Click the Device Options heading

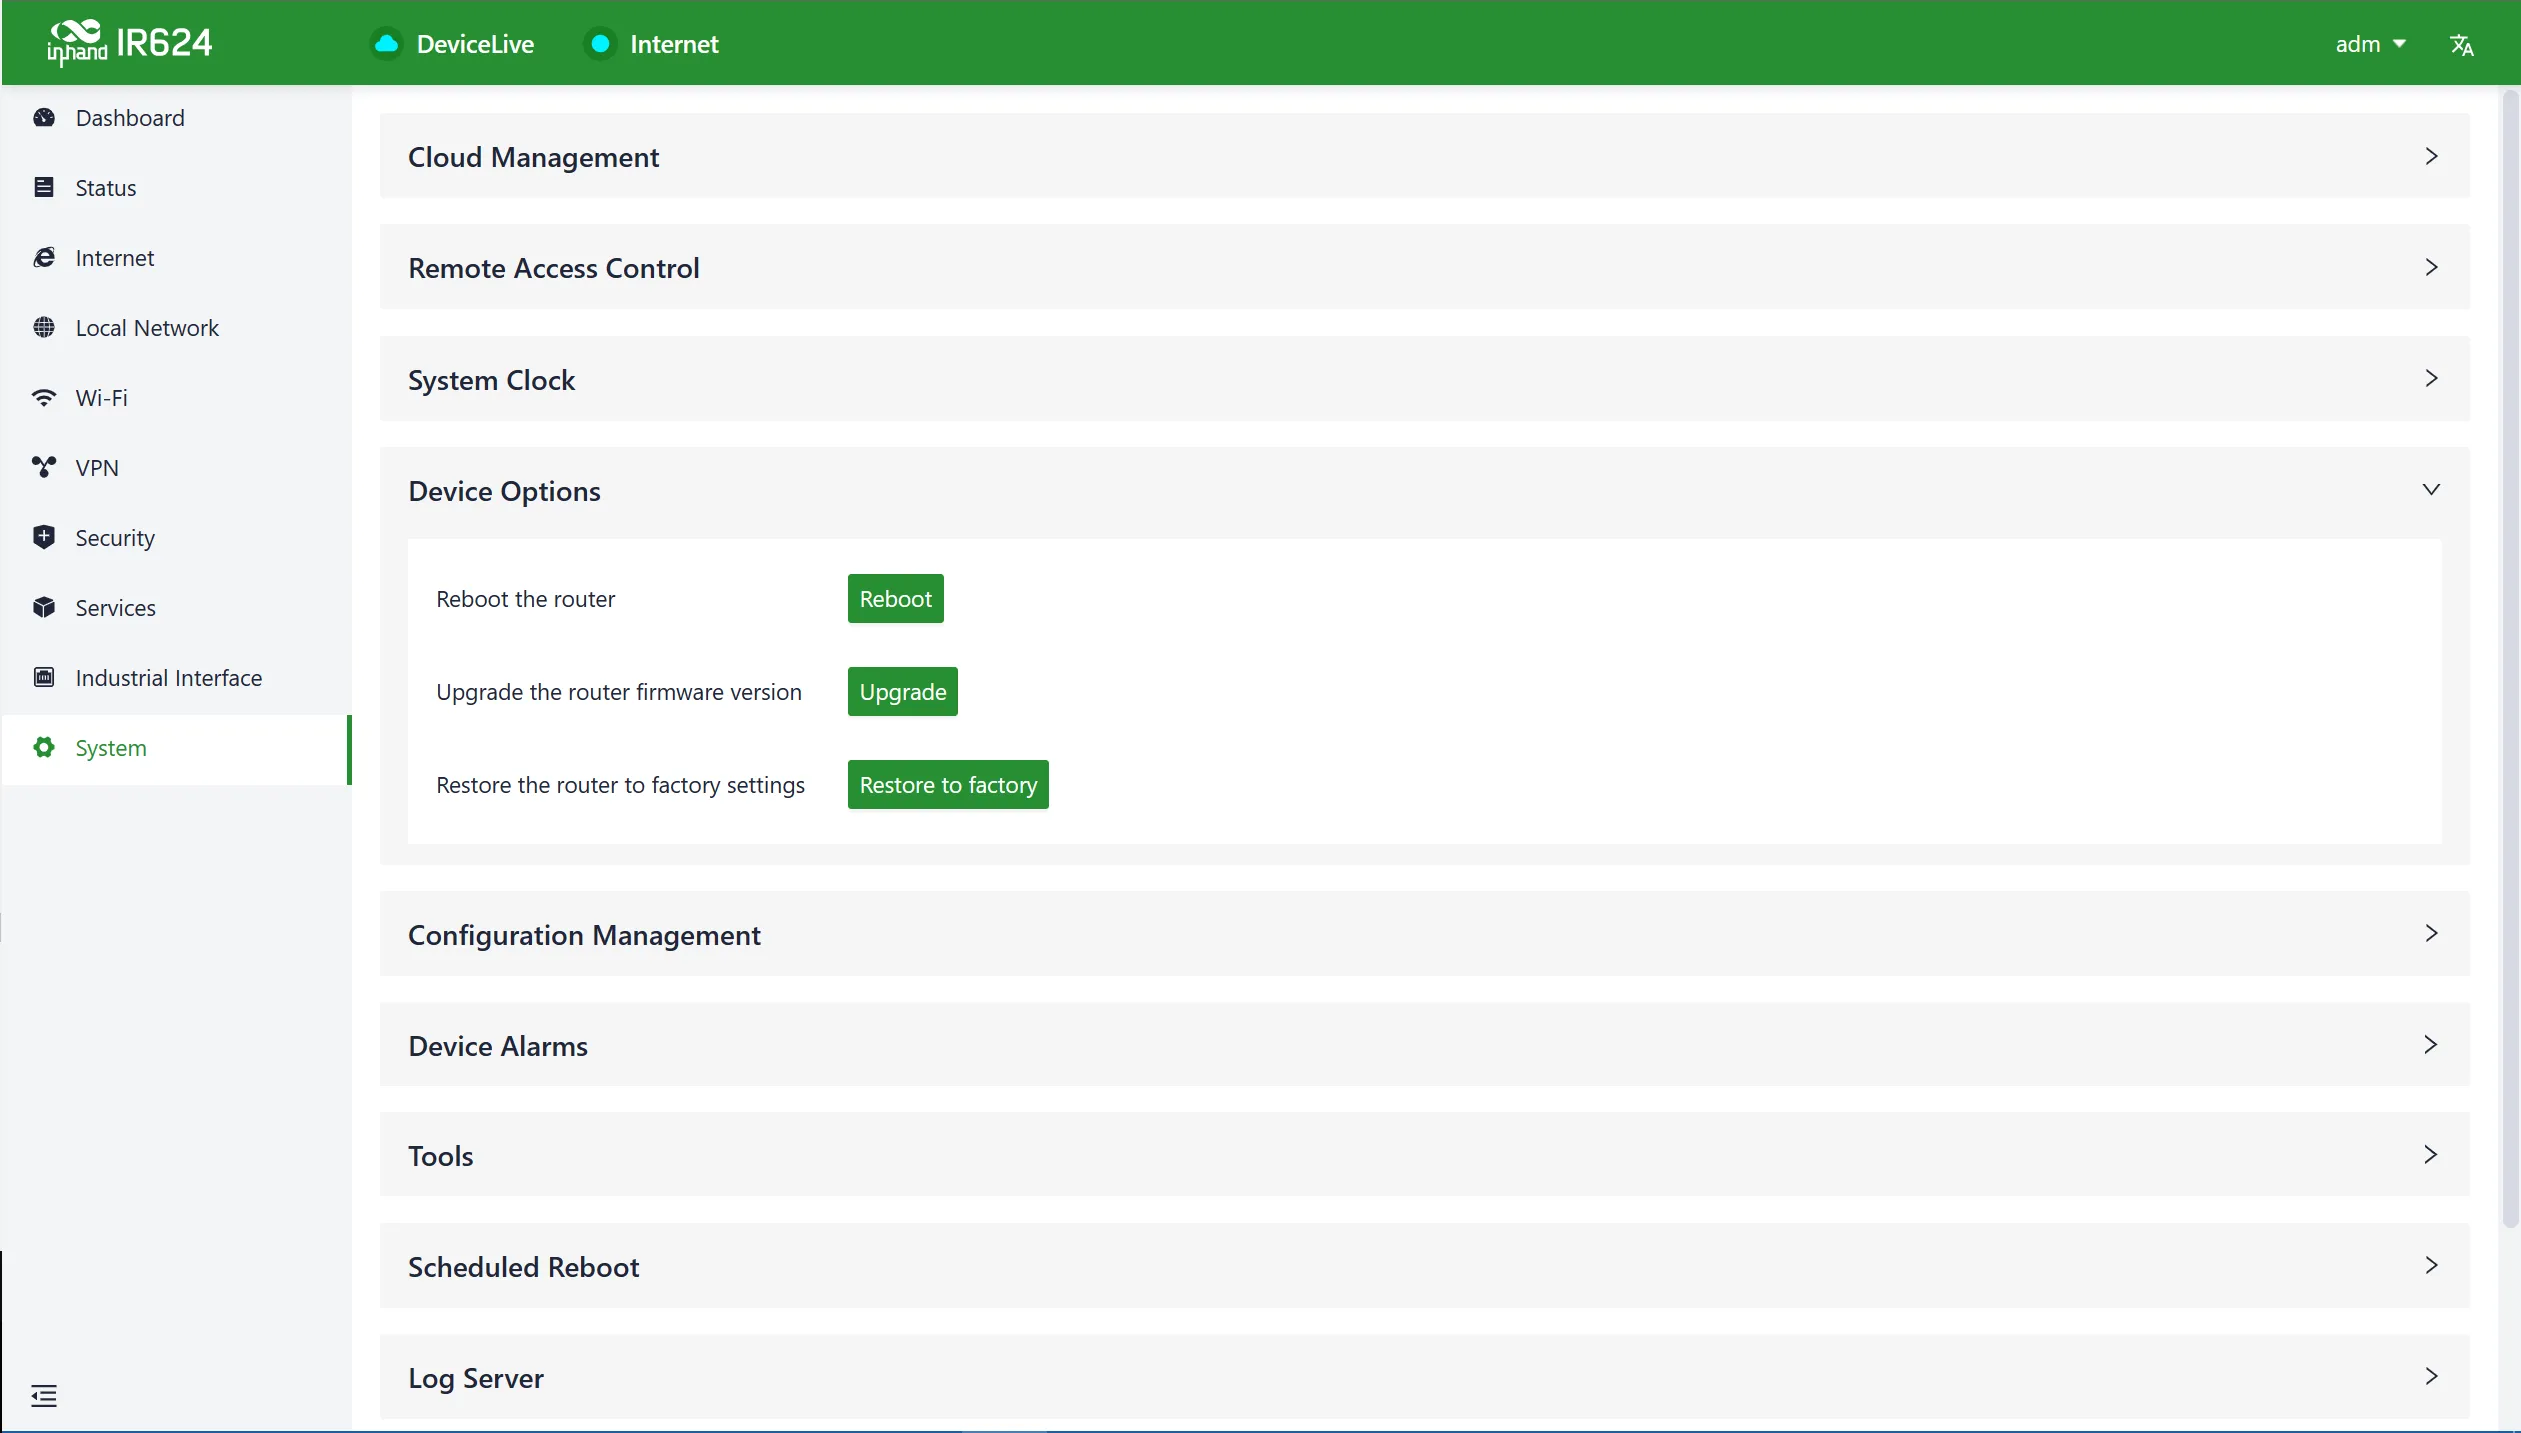[x=504, y=491]
